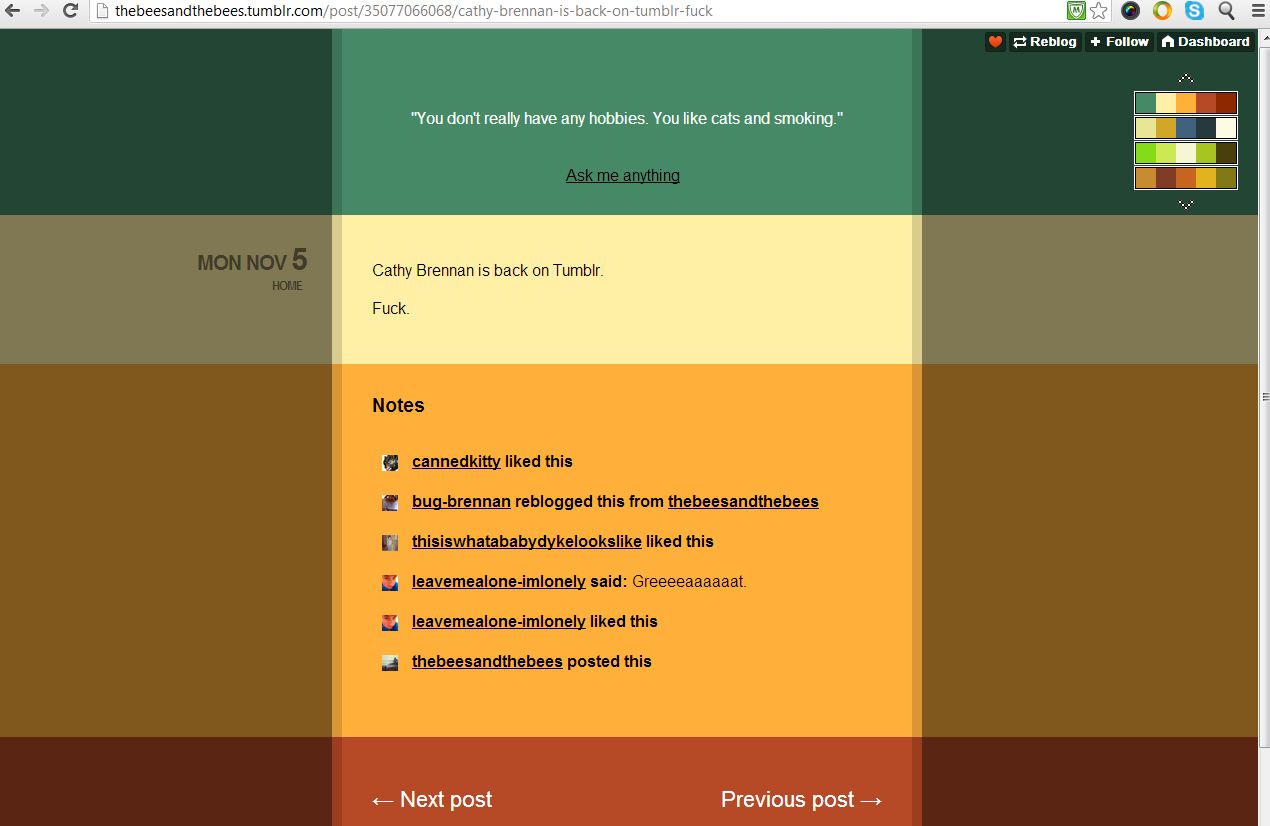The width and height of the screenshot is (1270, 826).
Task: Select the green and lime color palette
Action: click(x=1185, y=153)
